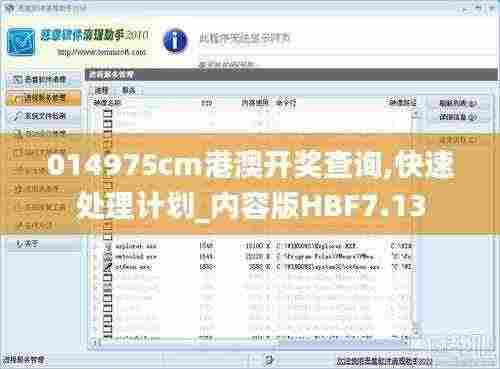Open the malware cleanup sidebar item
Screen dimensions: 500x369
43,79
